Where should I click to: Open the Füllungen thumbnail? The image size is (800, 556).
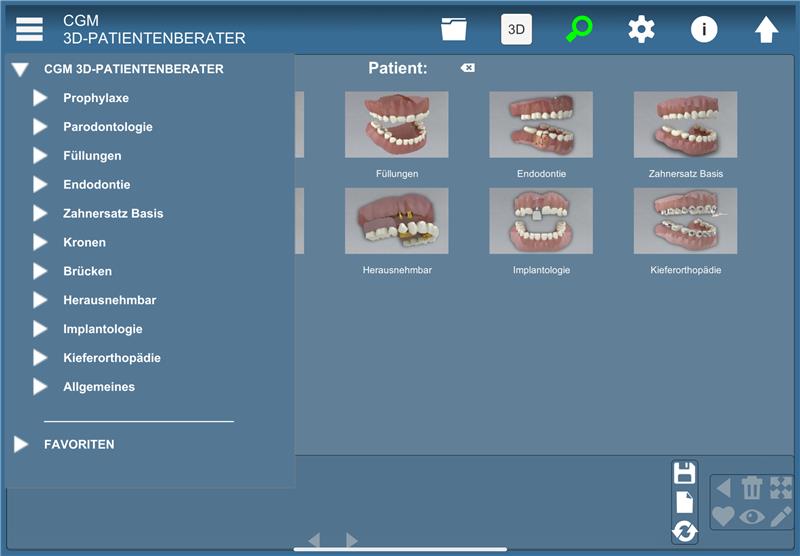pos(396,124)
